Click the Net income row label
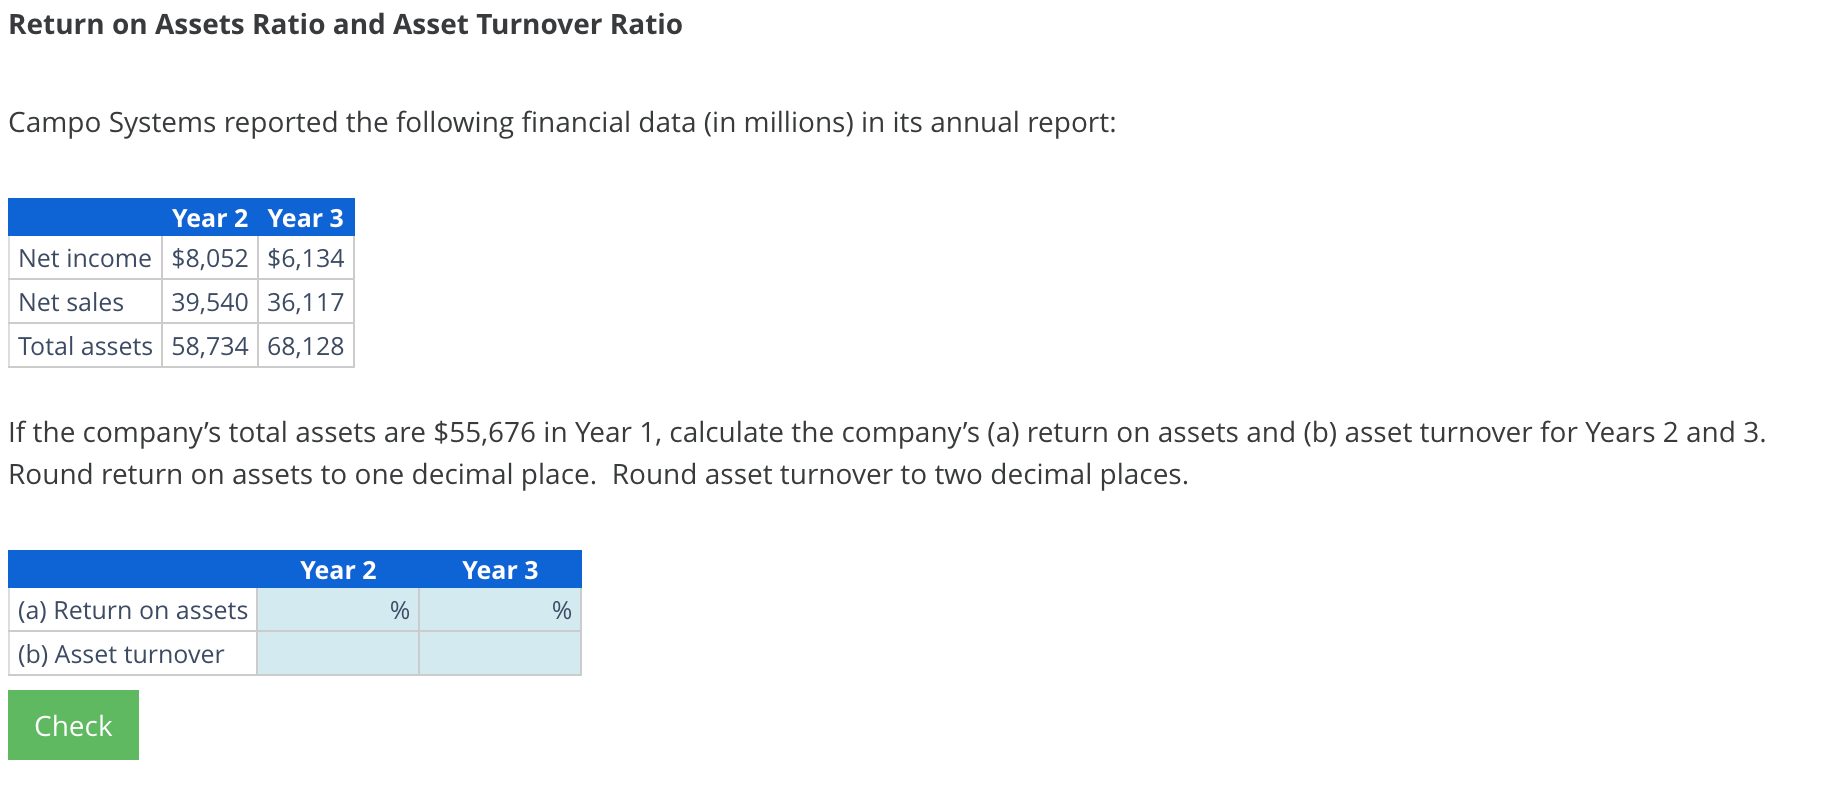 85,258
